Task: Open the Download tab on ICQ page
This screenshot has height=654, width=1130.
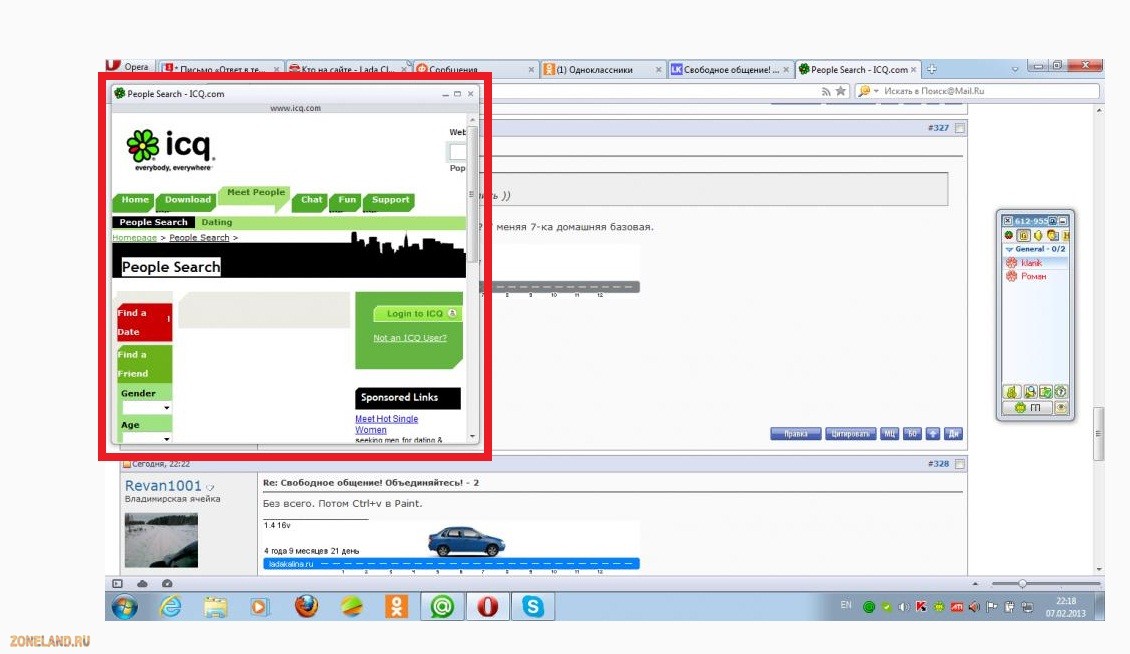Action: pyautogui.click(x=187, y=200)
